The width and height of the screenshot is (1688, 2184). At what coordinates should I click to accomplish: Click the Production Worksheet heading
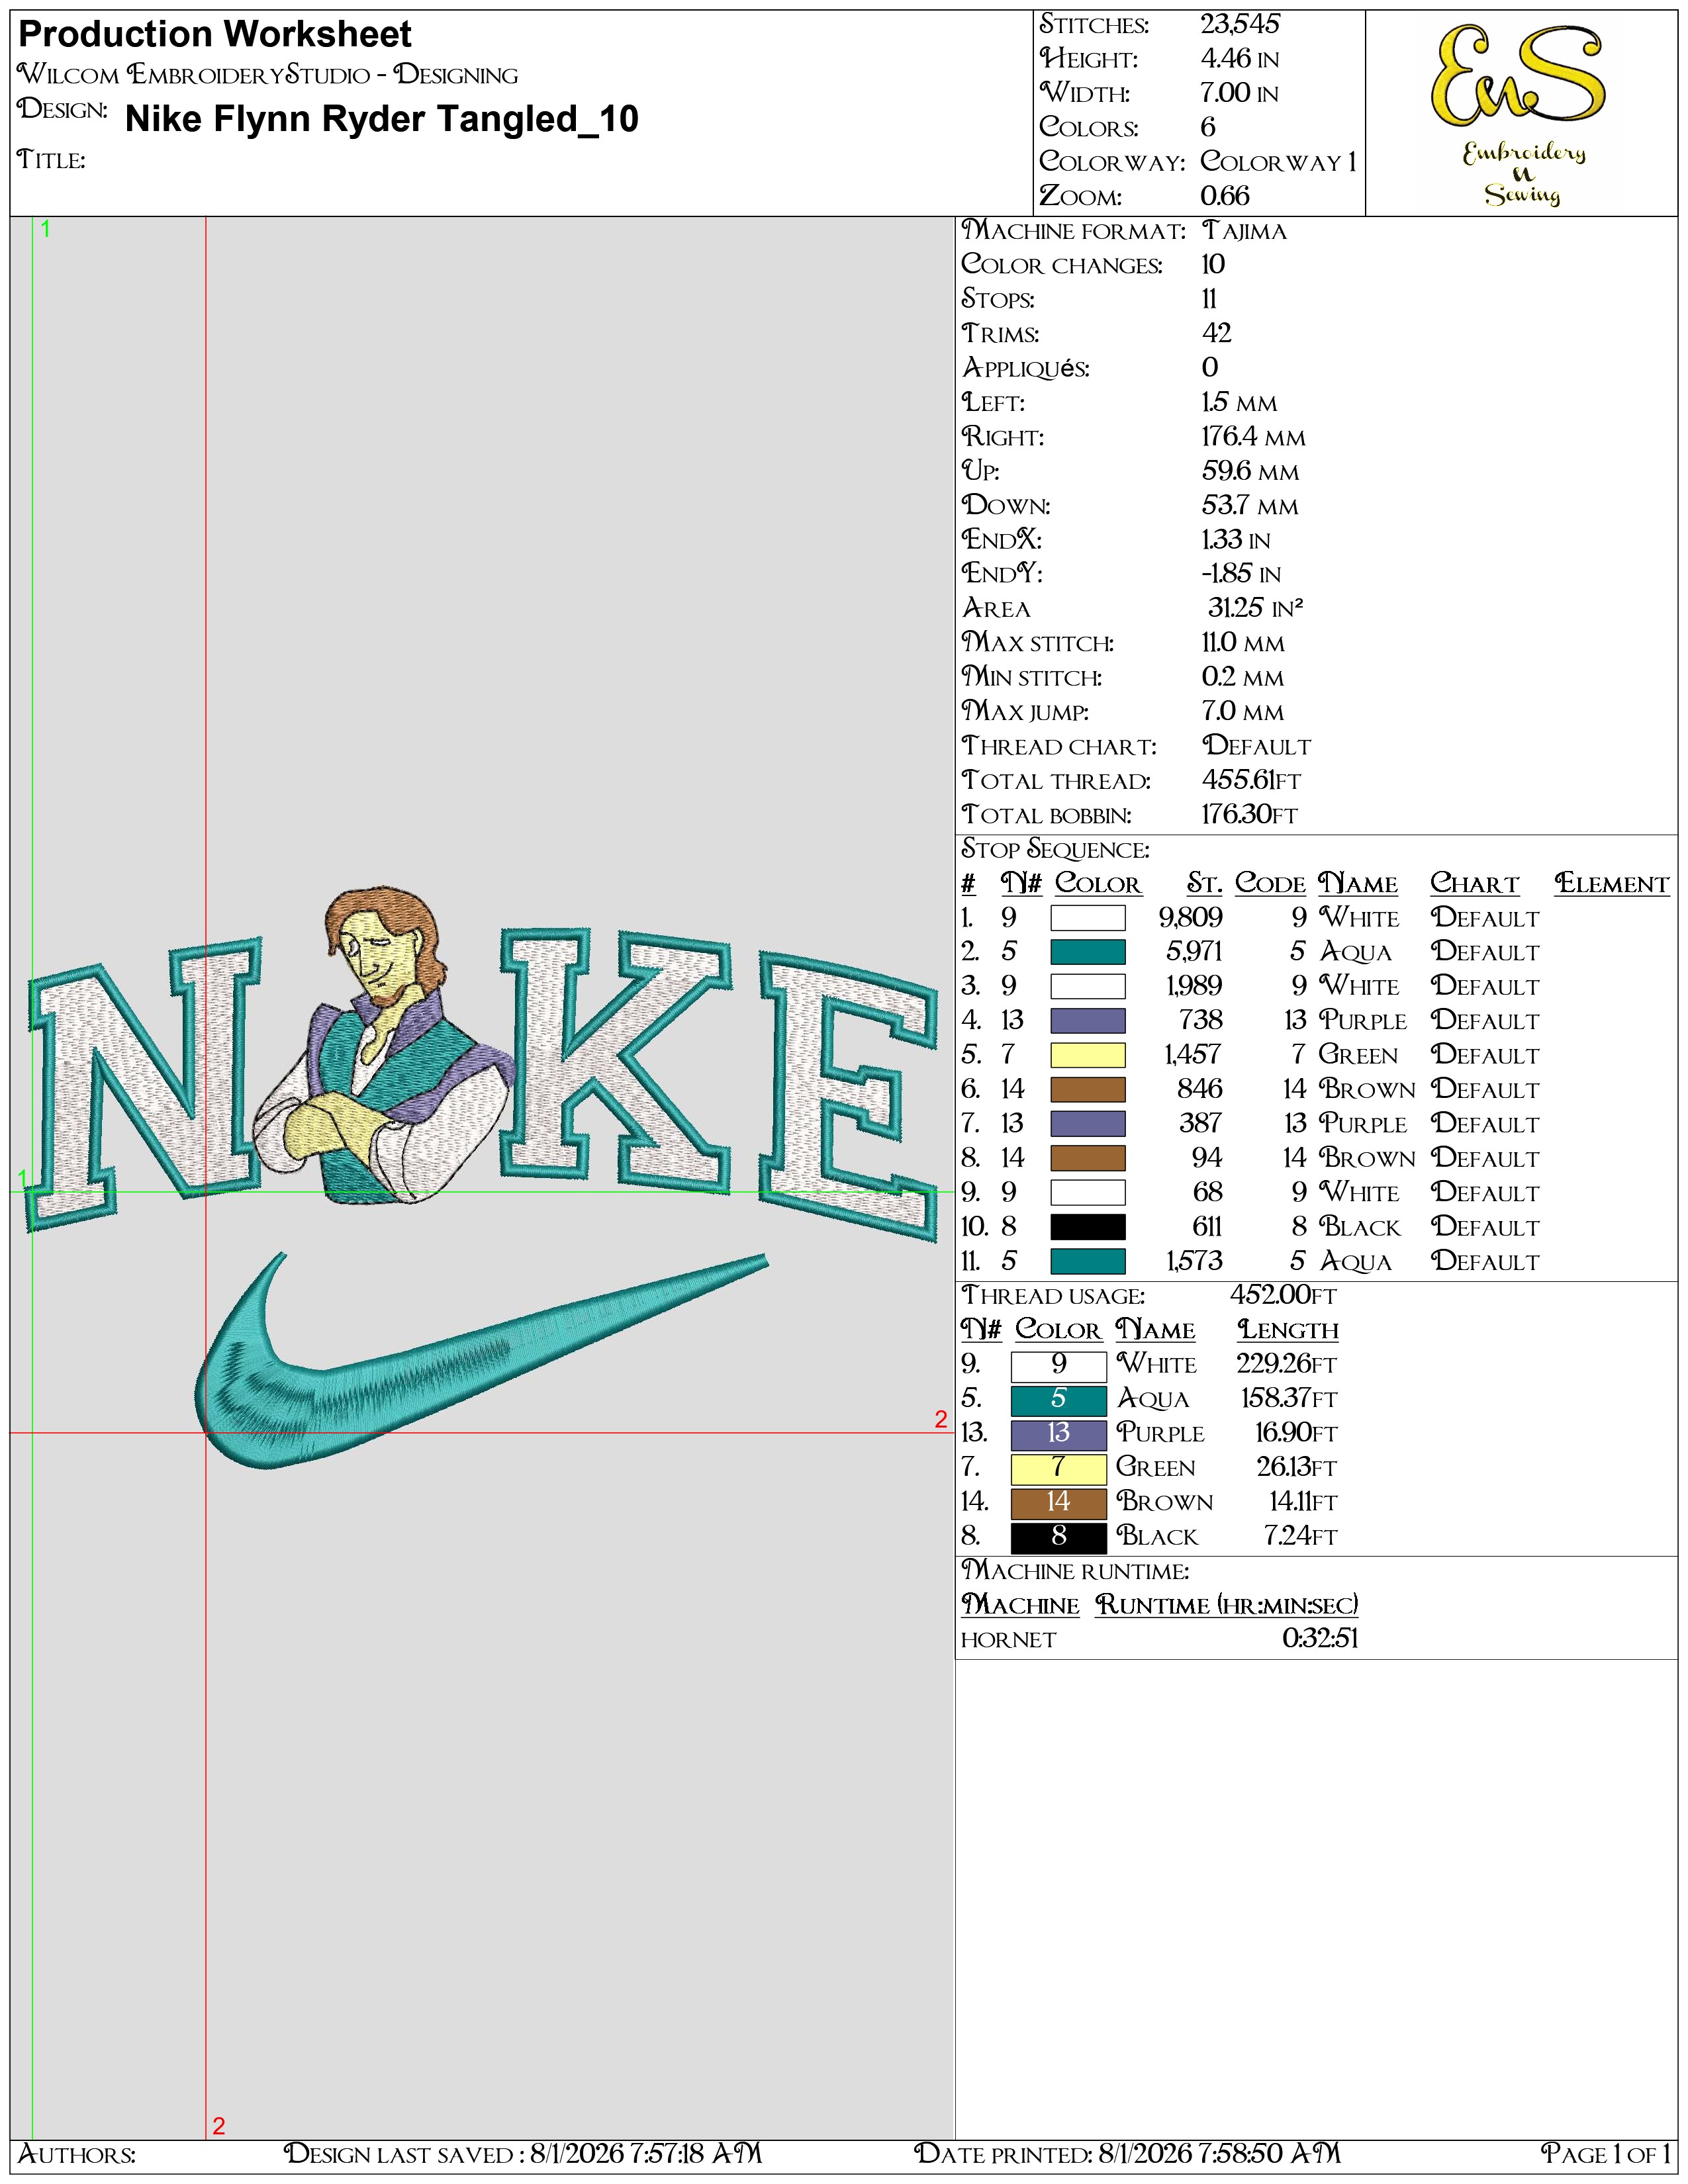pos(215,35)
